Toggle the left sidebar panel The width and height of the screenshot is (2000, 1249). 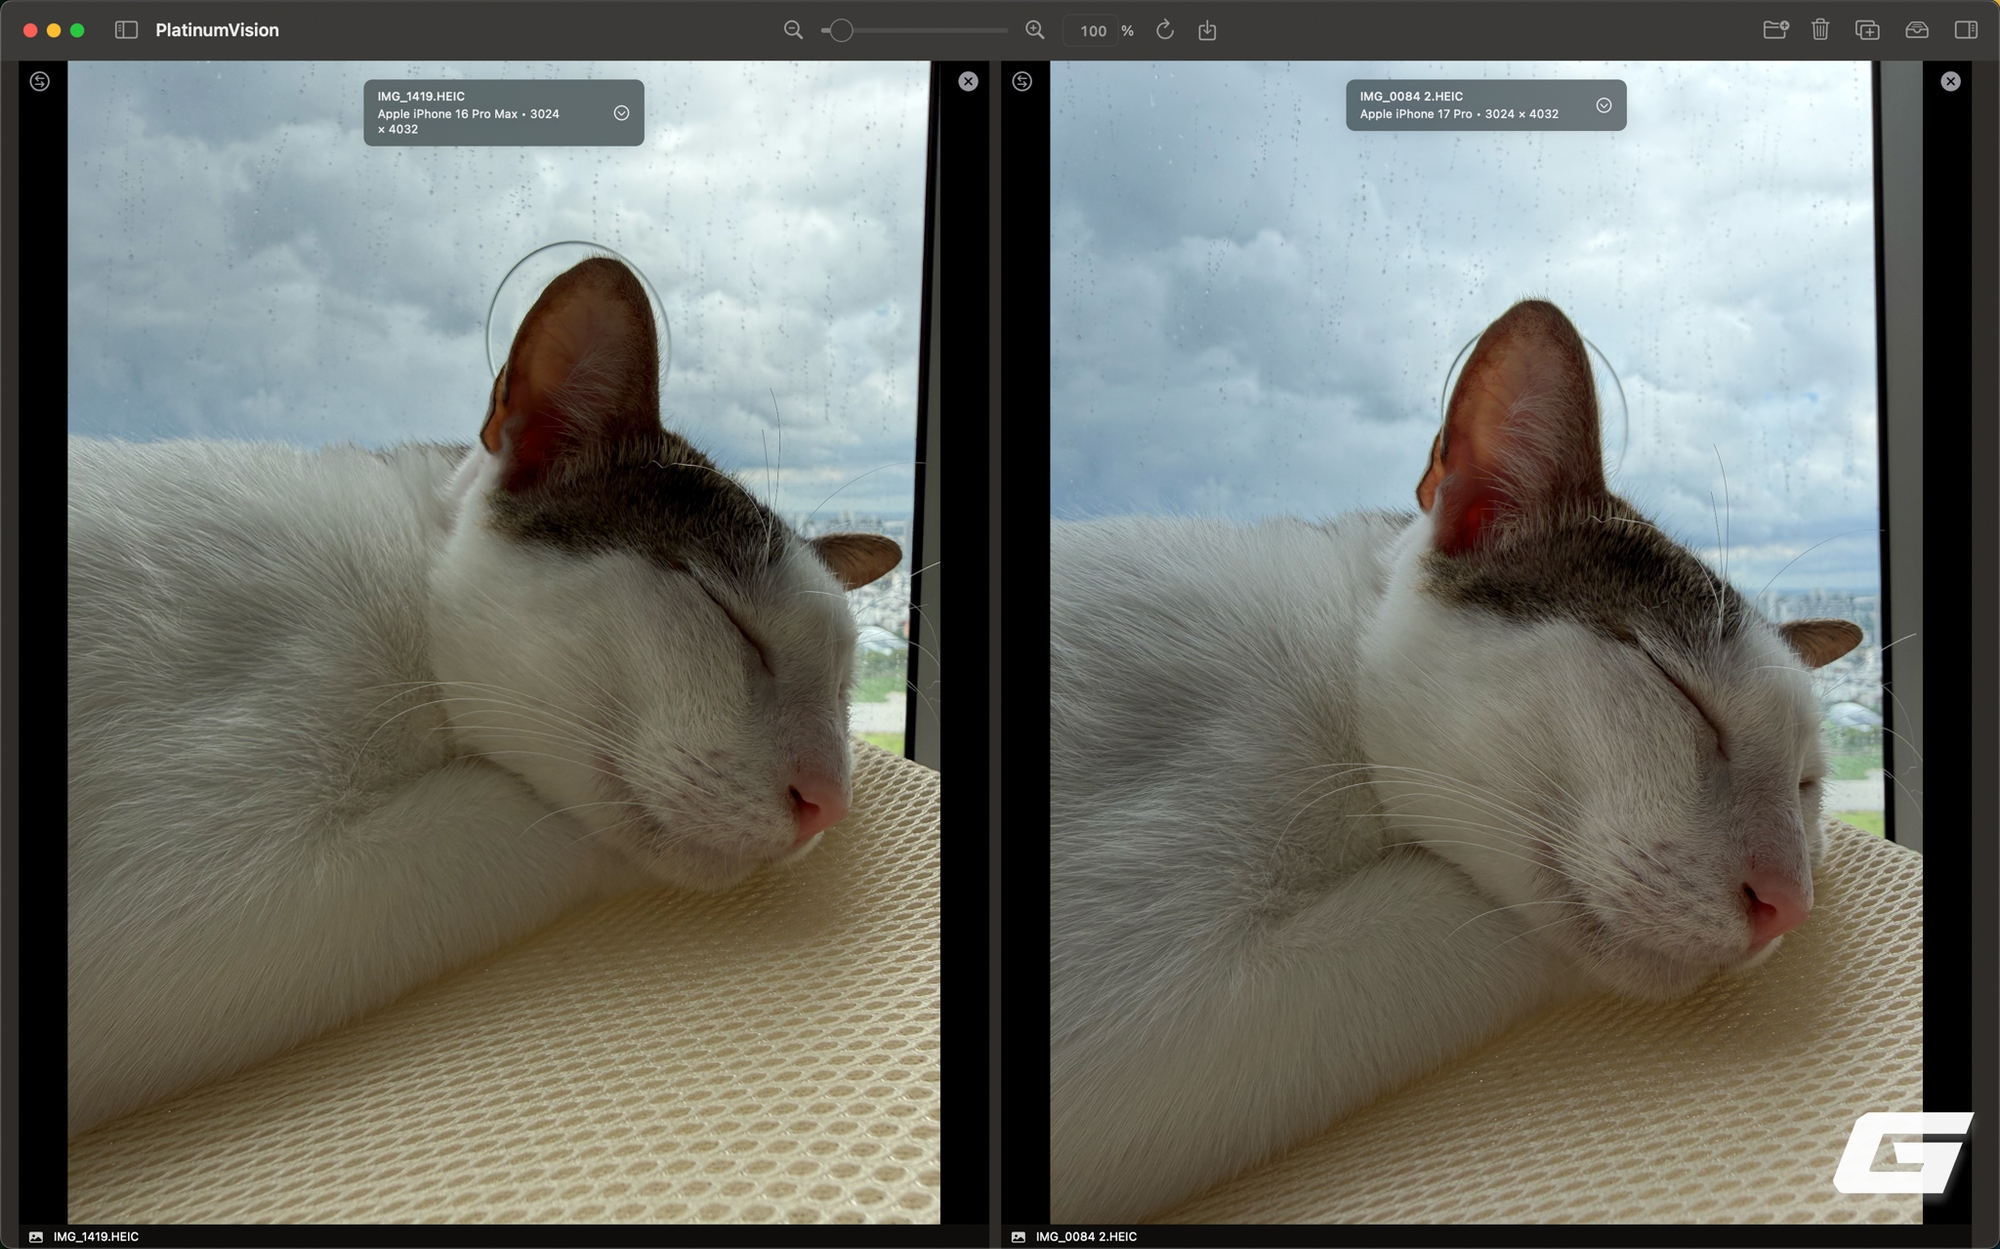[x=126, y=30]
